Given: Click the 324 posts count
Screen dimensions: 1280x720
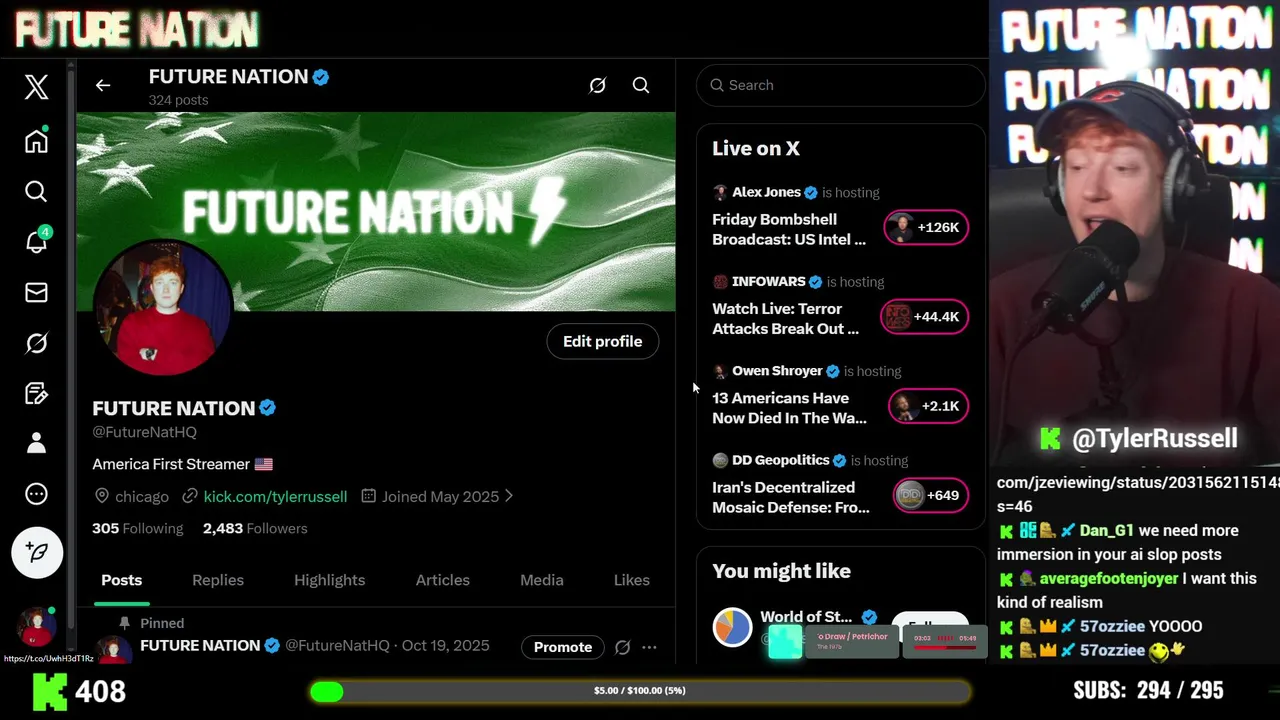Looking at the screenshot, I should (178, 100).
